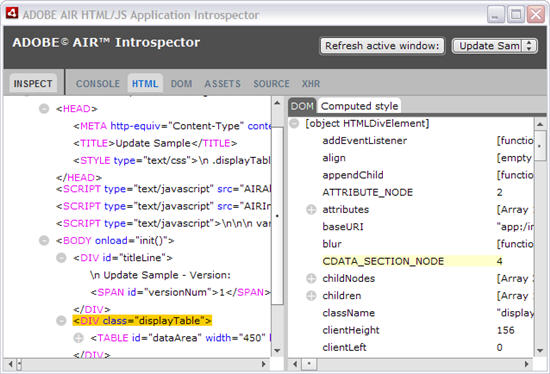Click the DOM pane scroll down arrow
The width and height of the screenshot is (550, 374).
click(x=540, y=350)
